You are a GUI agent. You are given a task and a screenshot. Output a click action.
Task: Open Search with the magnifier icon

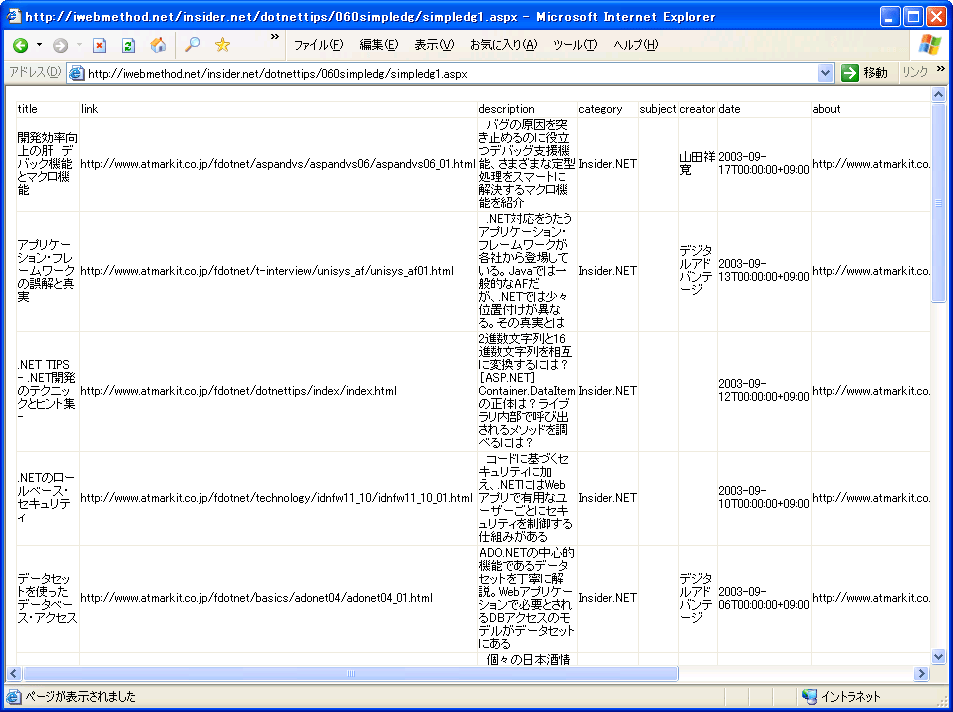click(x=192, y=44)
